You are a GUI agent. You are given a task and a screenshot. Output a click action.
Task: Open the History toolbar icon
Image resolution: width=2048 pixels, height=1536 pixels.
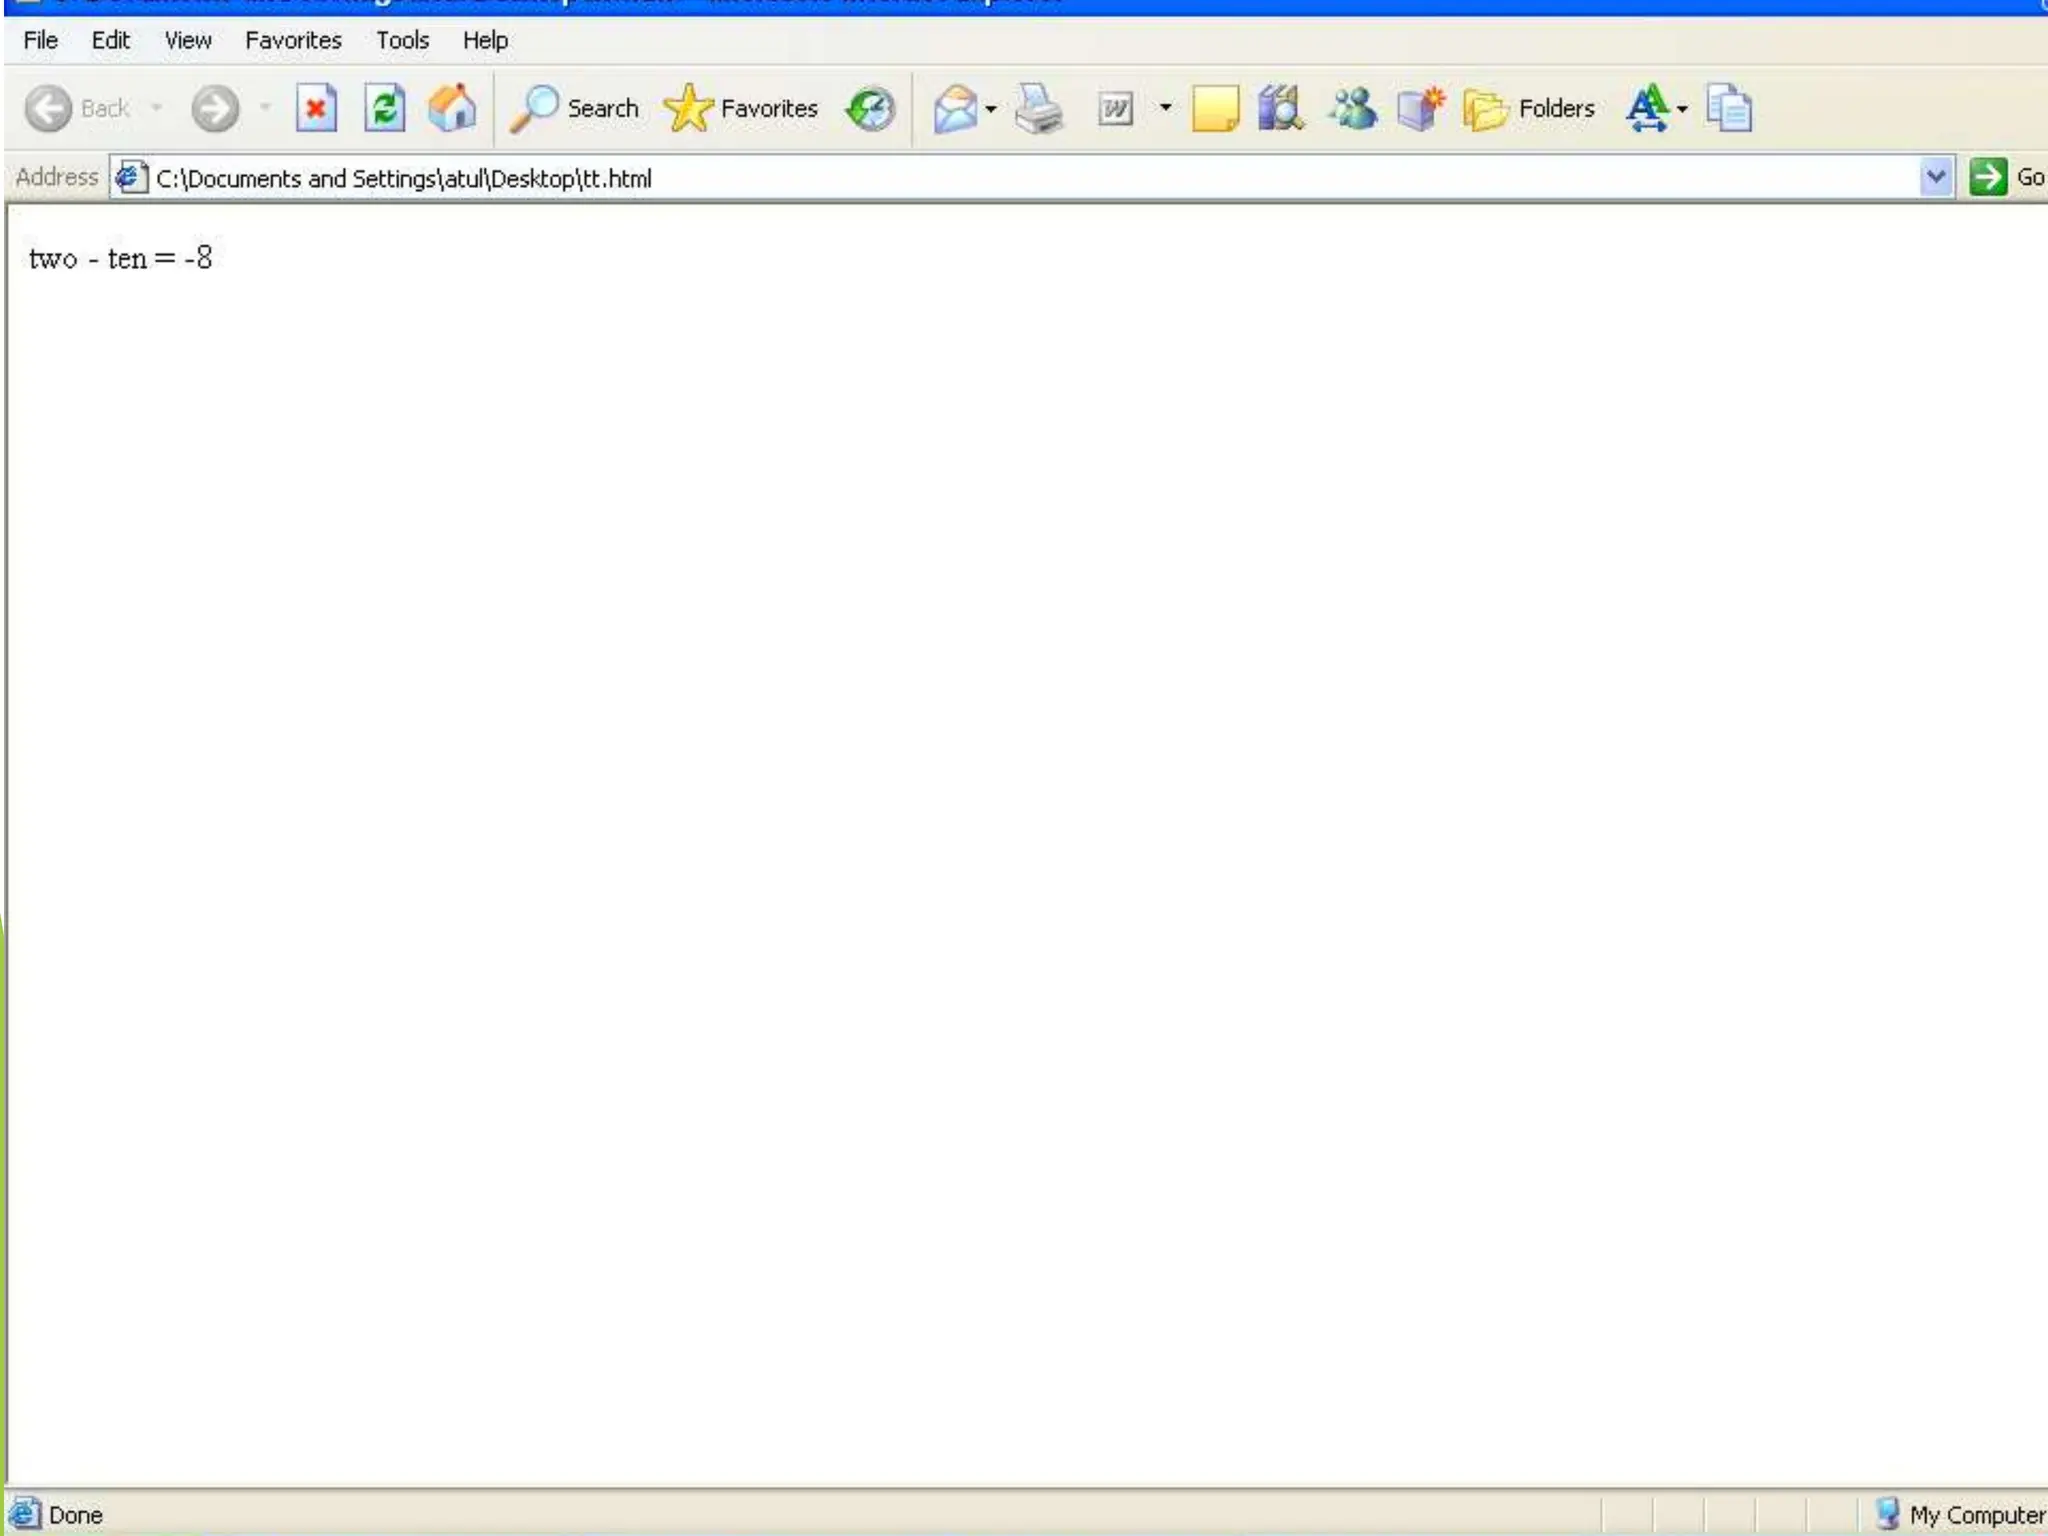(x=870, y=108)
